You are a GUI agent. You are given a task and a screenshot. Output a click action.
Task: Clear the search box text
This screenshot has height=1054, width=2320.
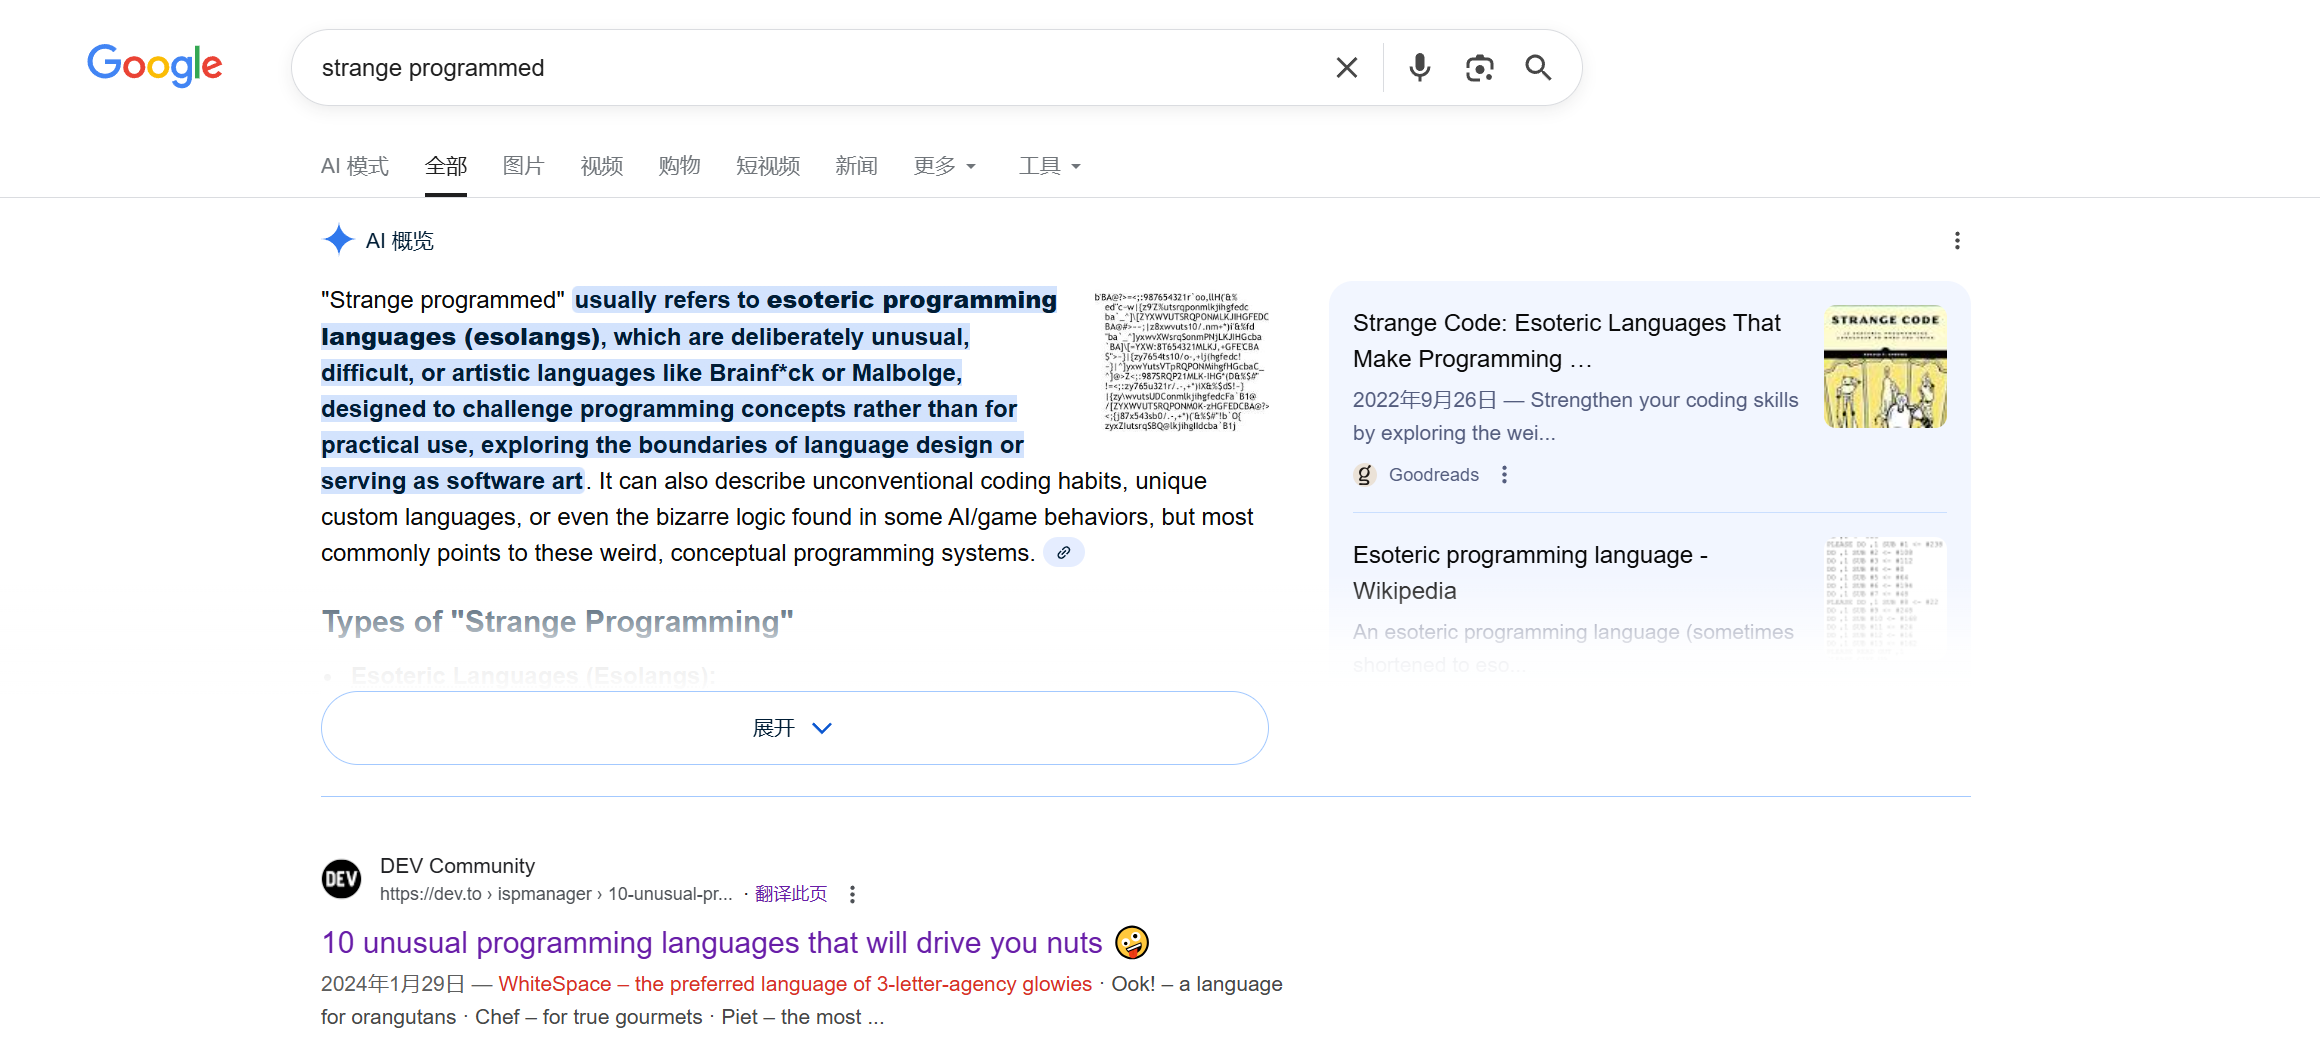point(1346,68)
